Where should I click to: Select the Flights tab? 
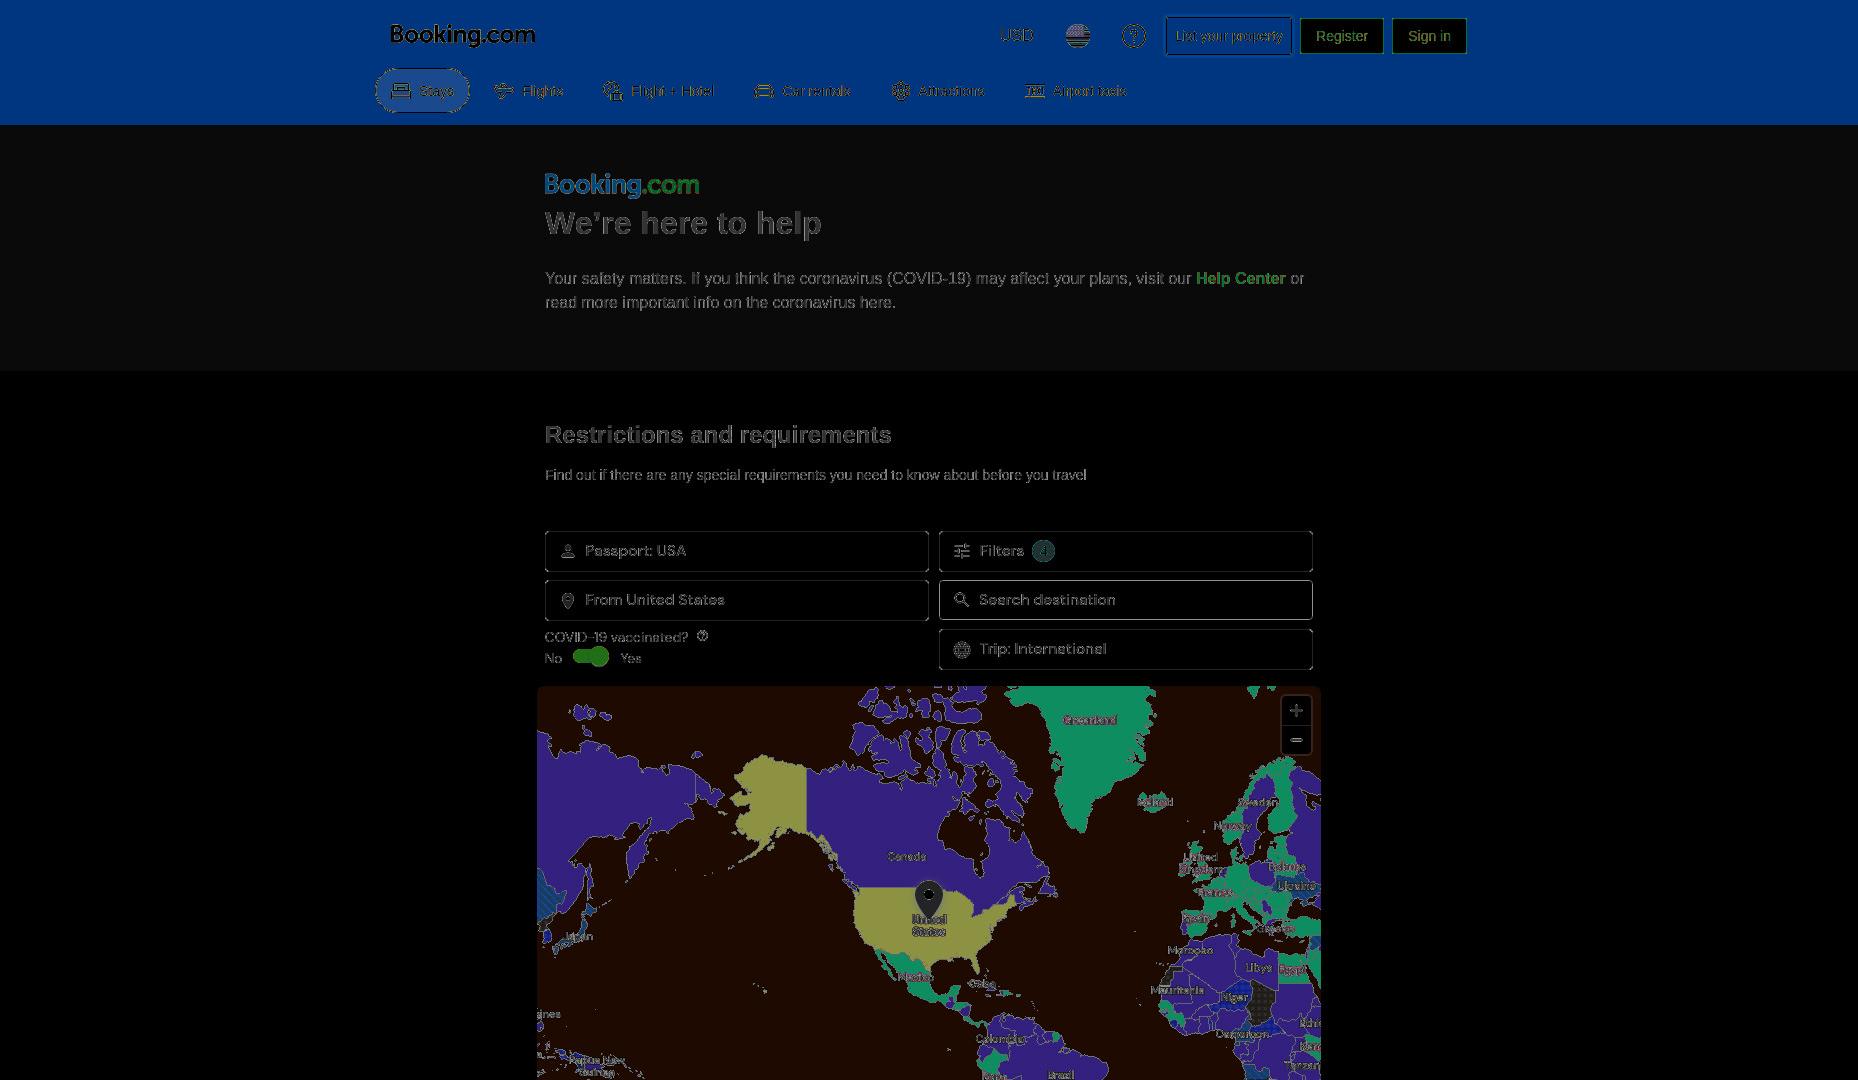529,91
